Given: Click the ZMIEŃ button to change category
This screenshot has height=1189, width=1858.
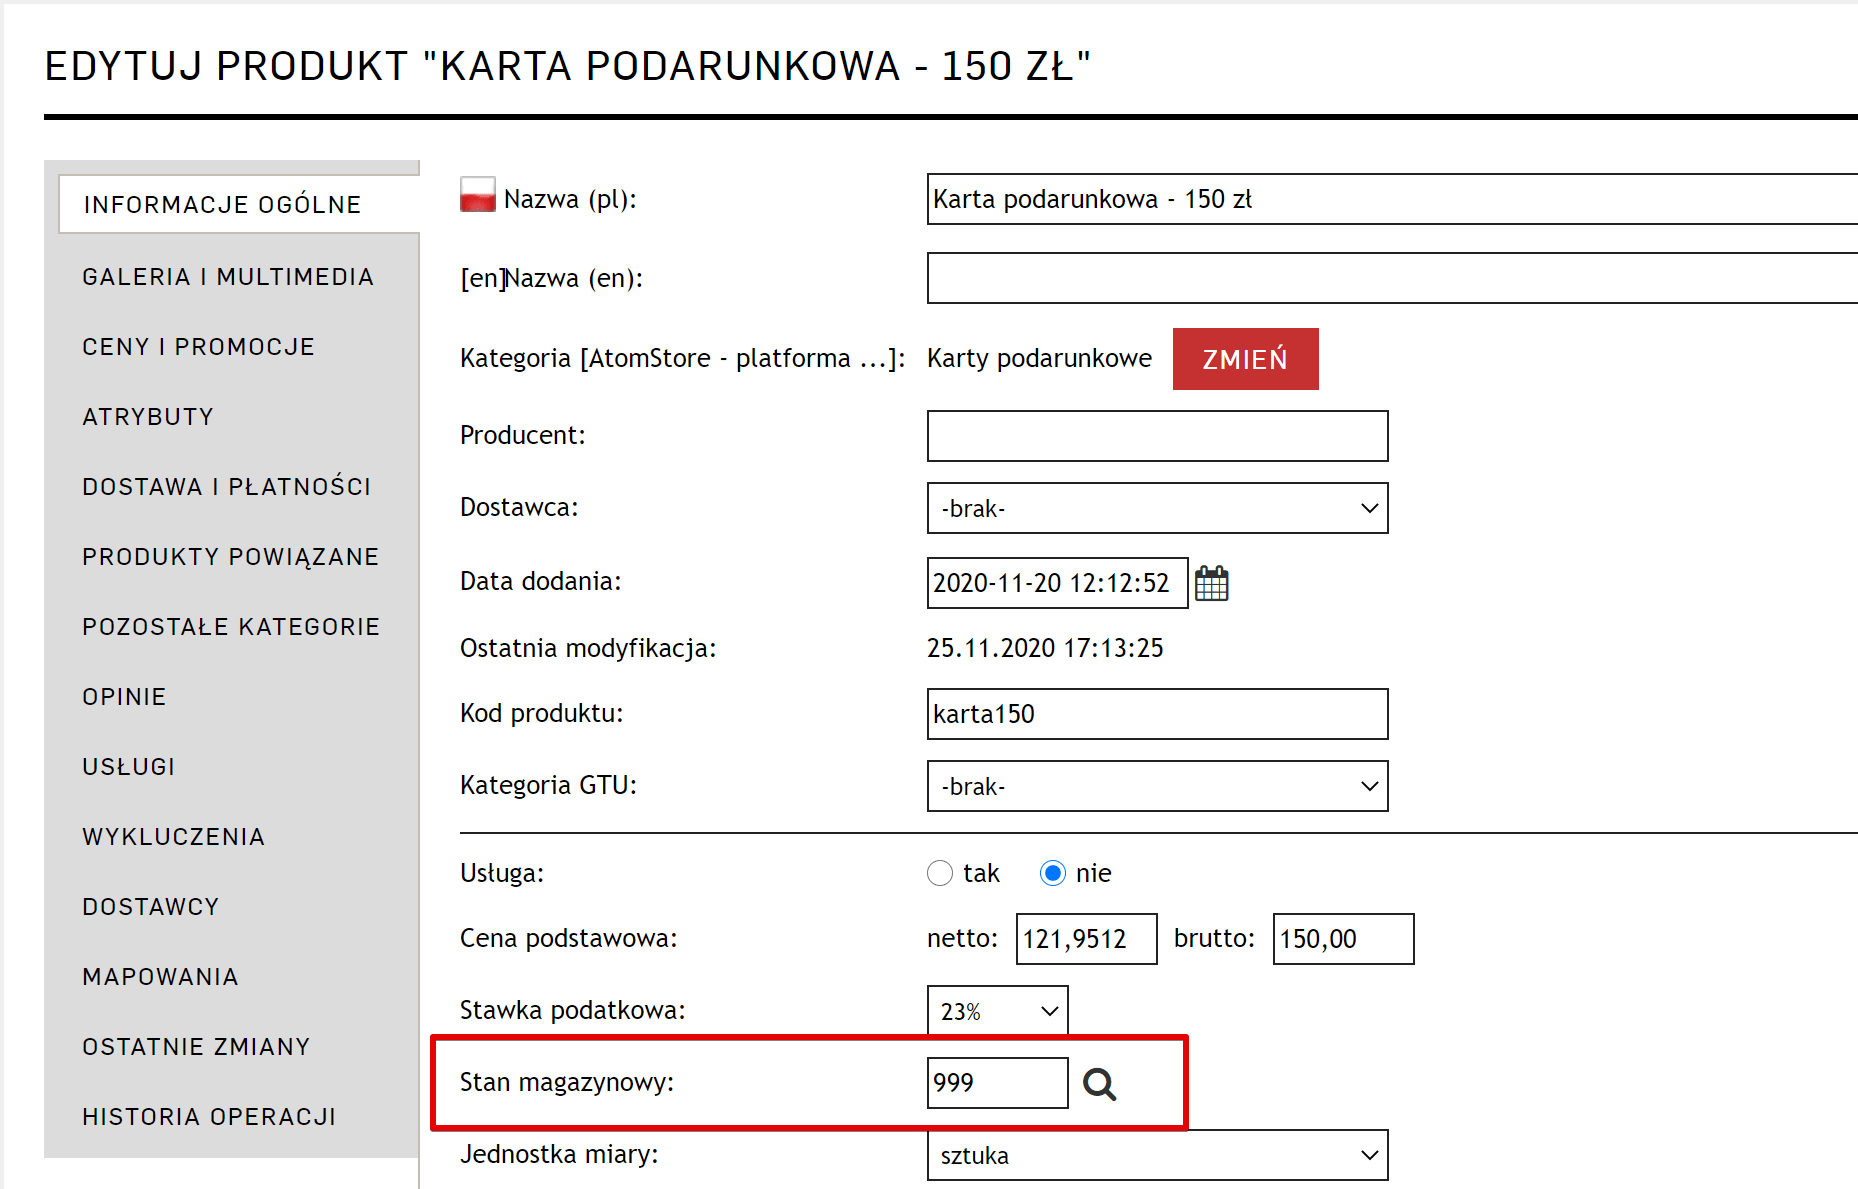Looking at the screenshot, I should (x=1245, y=358).
